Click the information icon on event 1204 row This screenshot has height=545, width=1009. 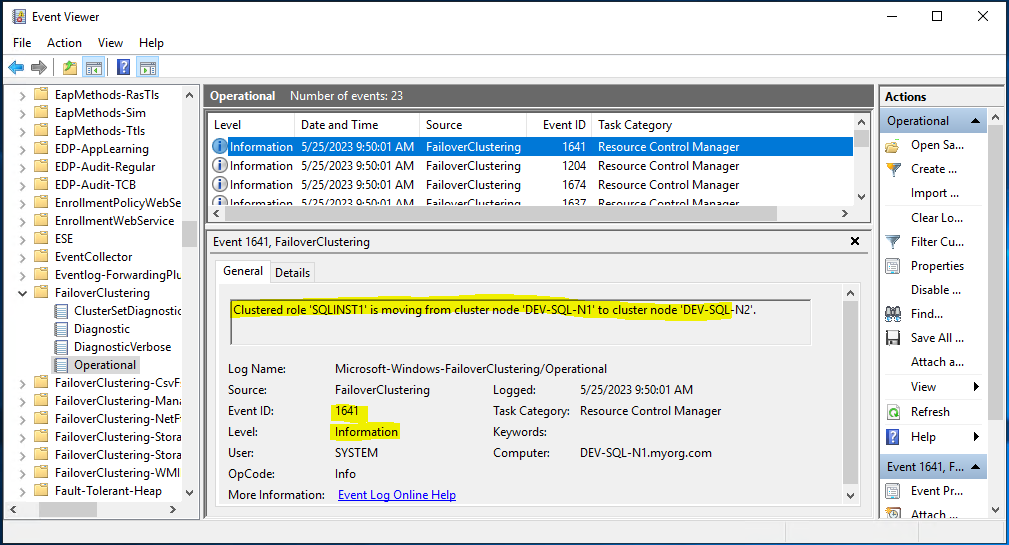coord(219,165)
